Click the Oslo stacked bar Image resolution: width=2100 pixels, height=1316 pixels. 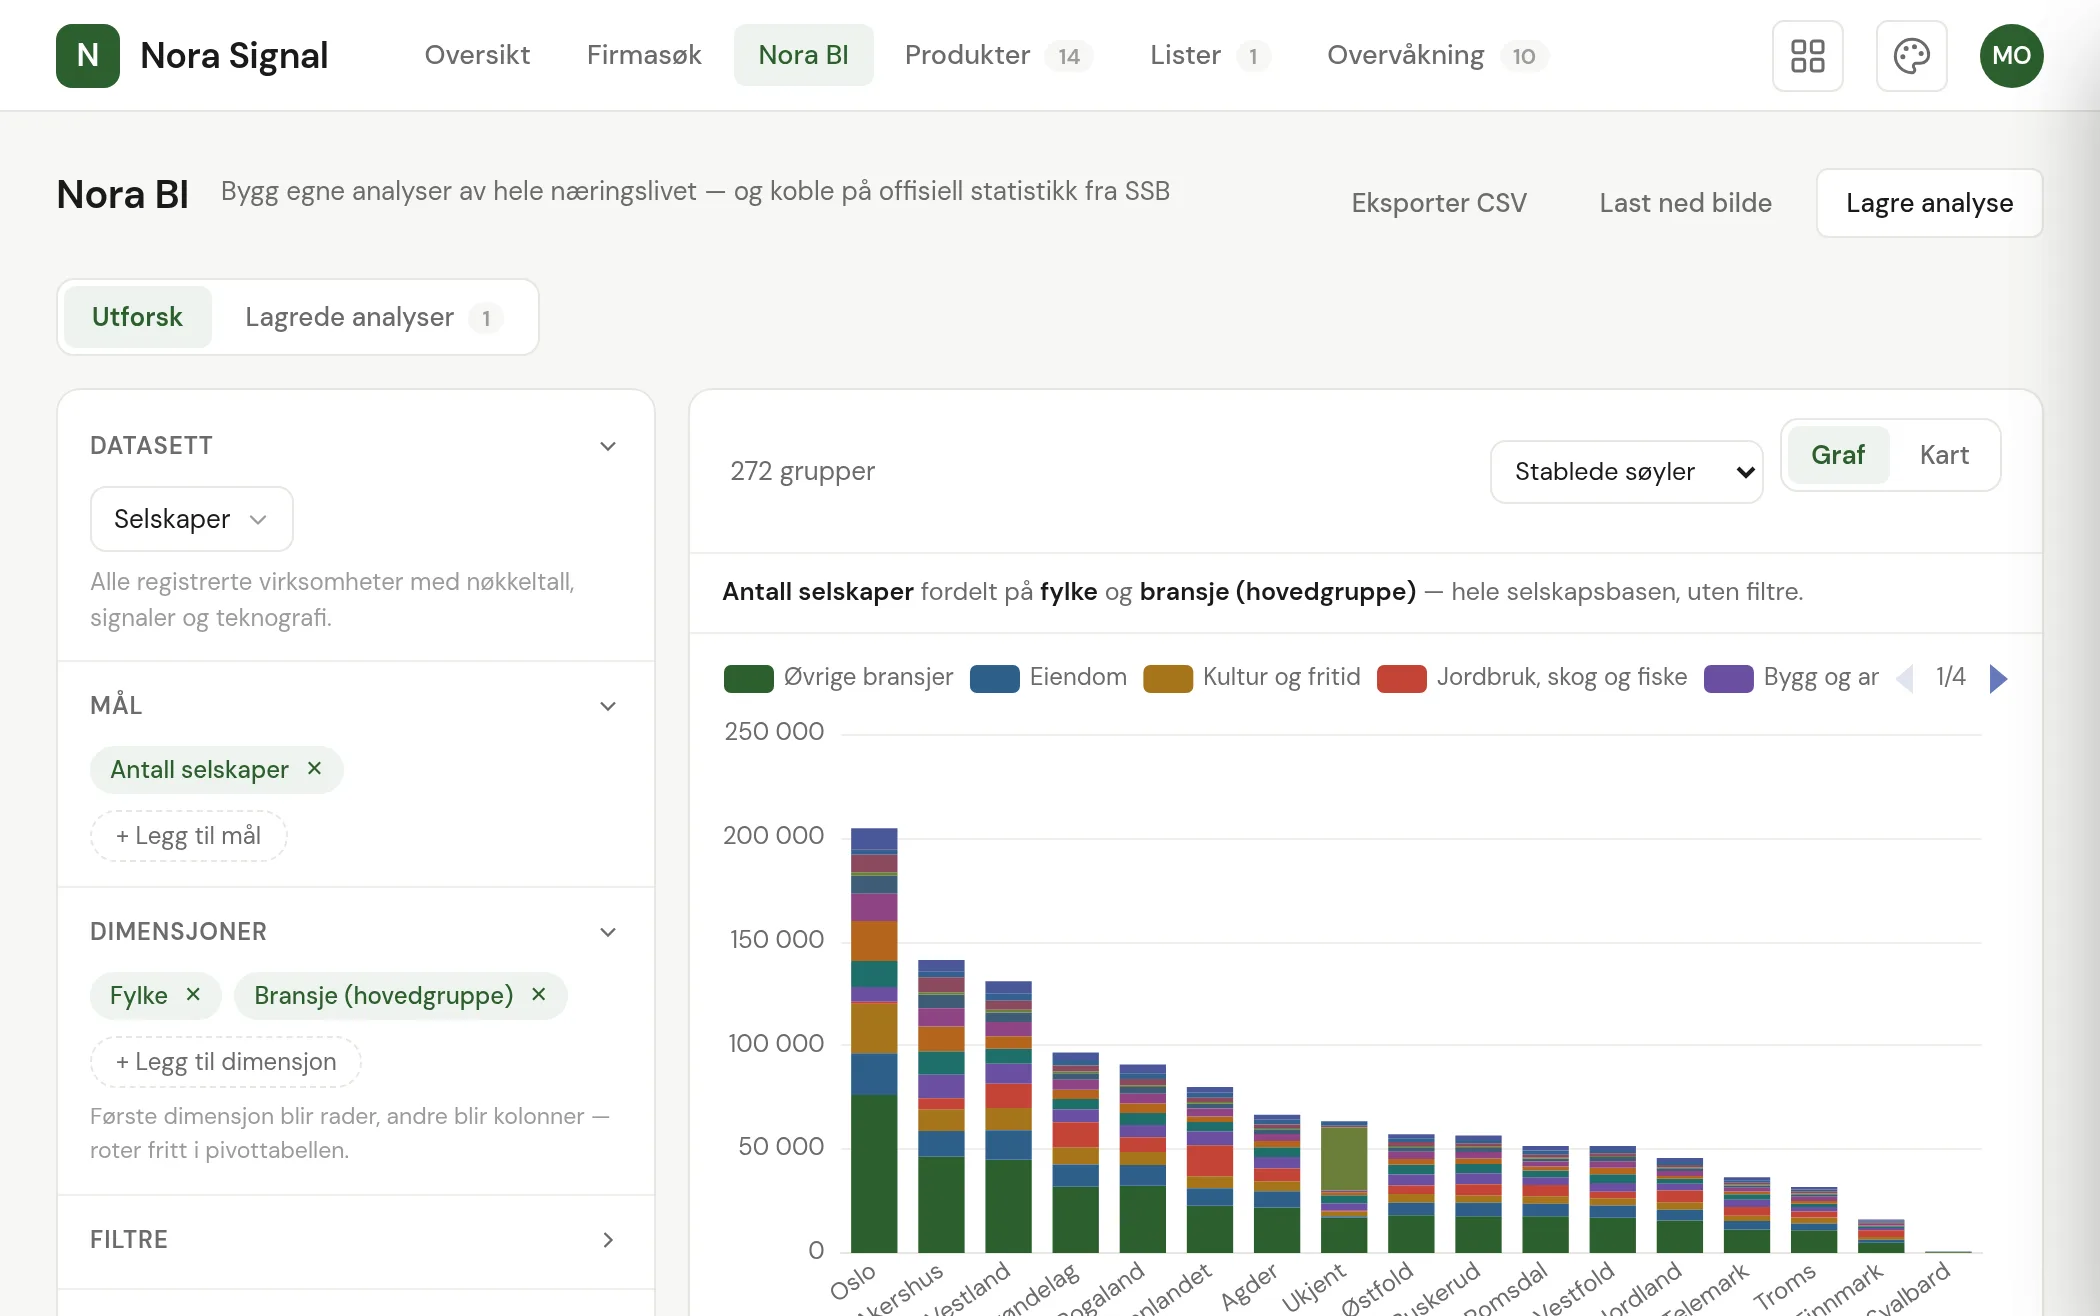[x=874, y=1040]
